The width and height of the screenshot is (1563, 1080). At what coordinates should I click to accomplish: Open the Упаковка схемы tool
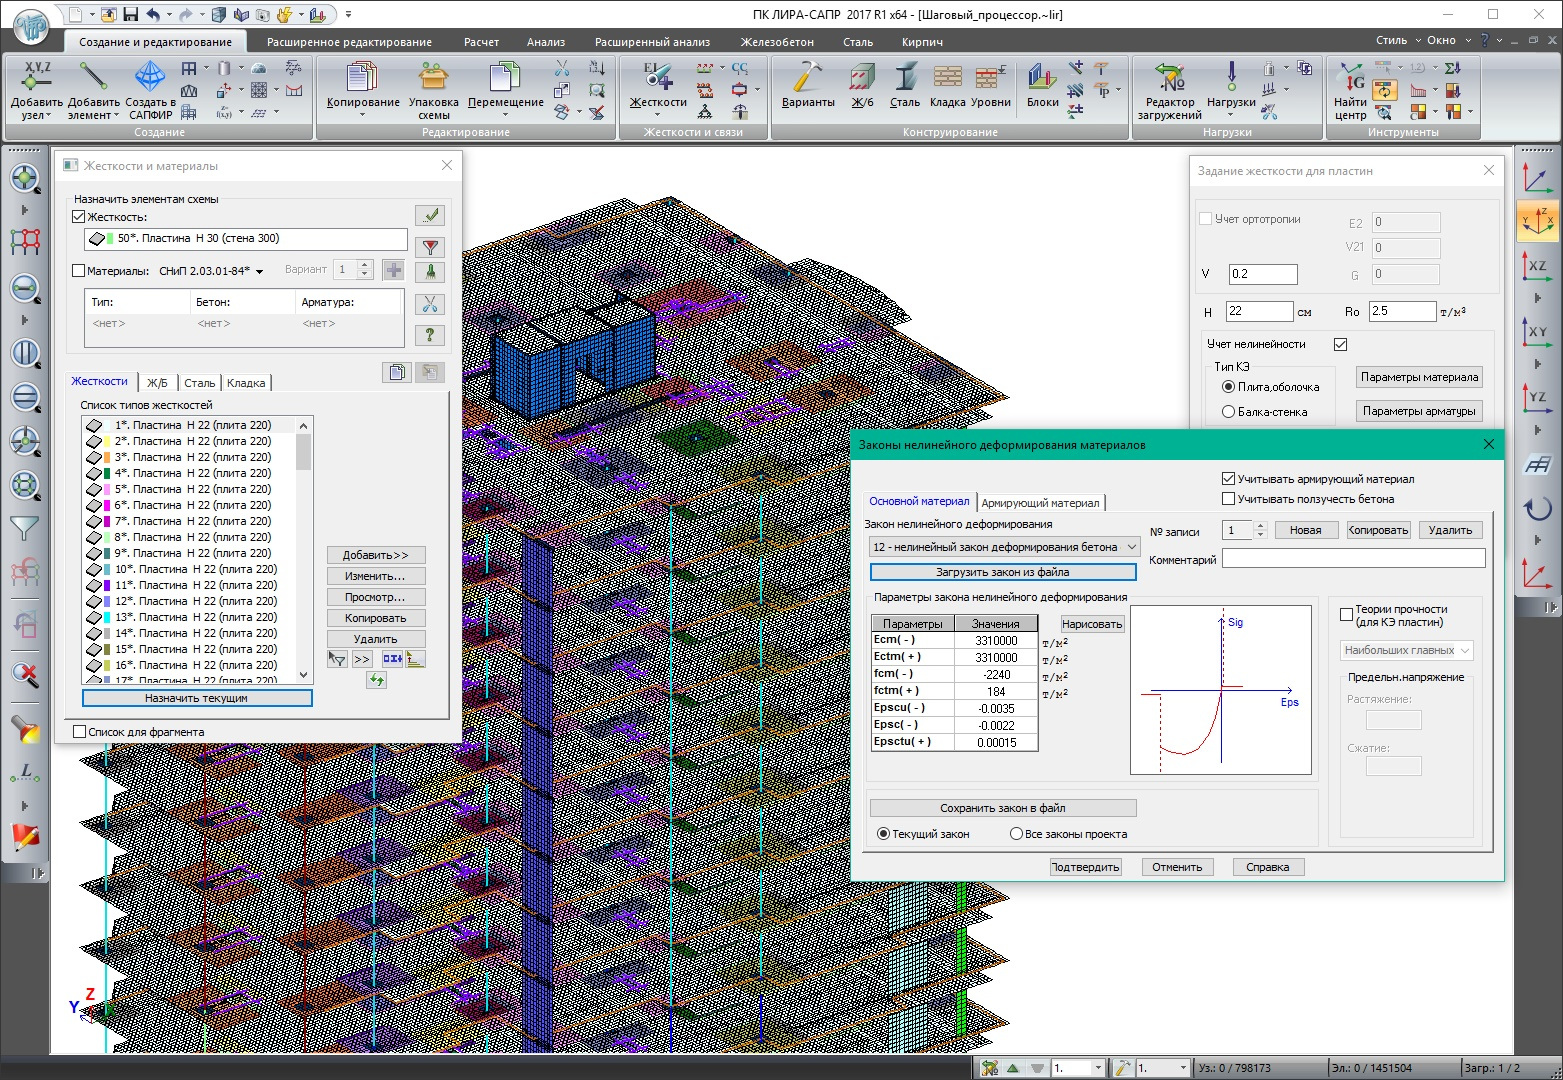pos(433,80)
